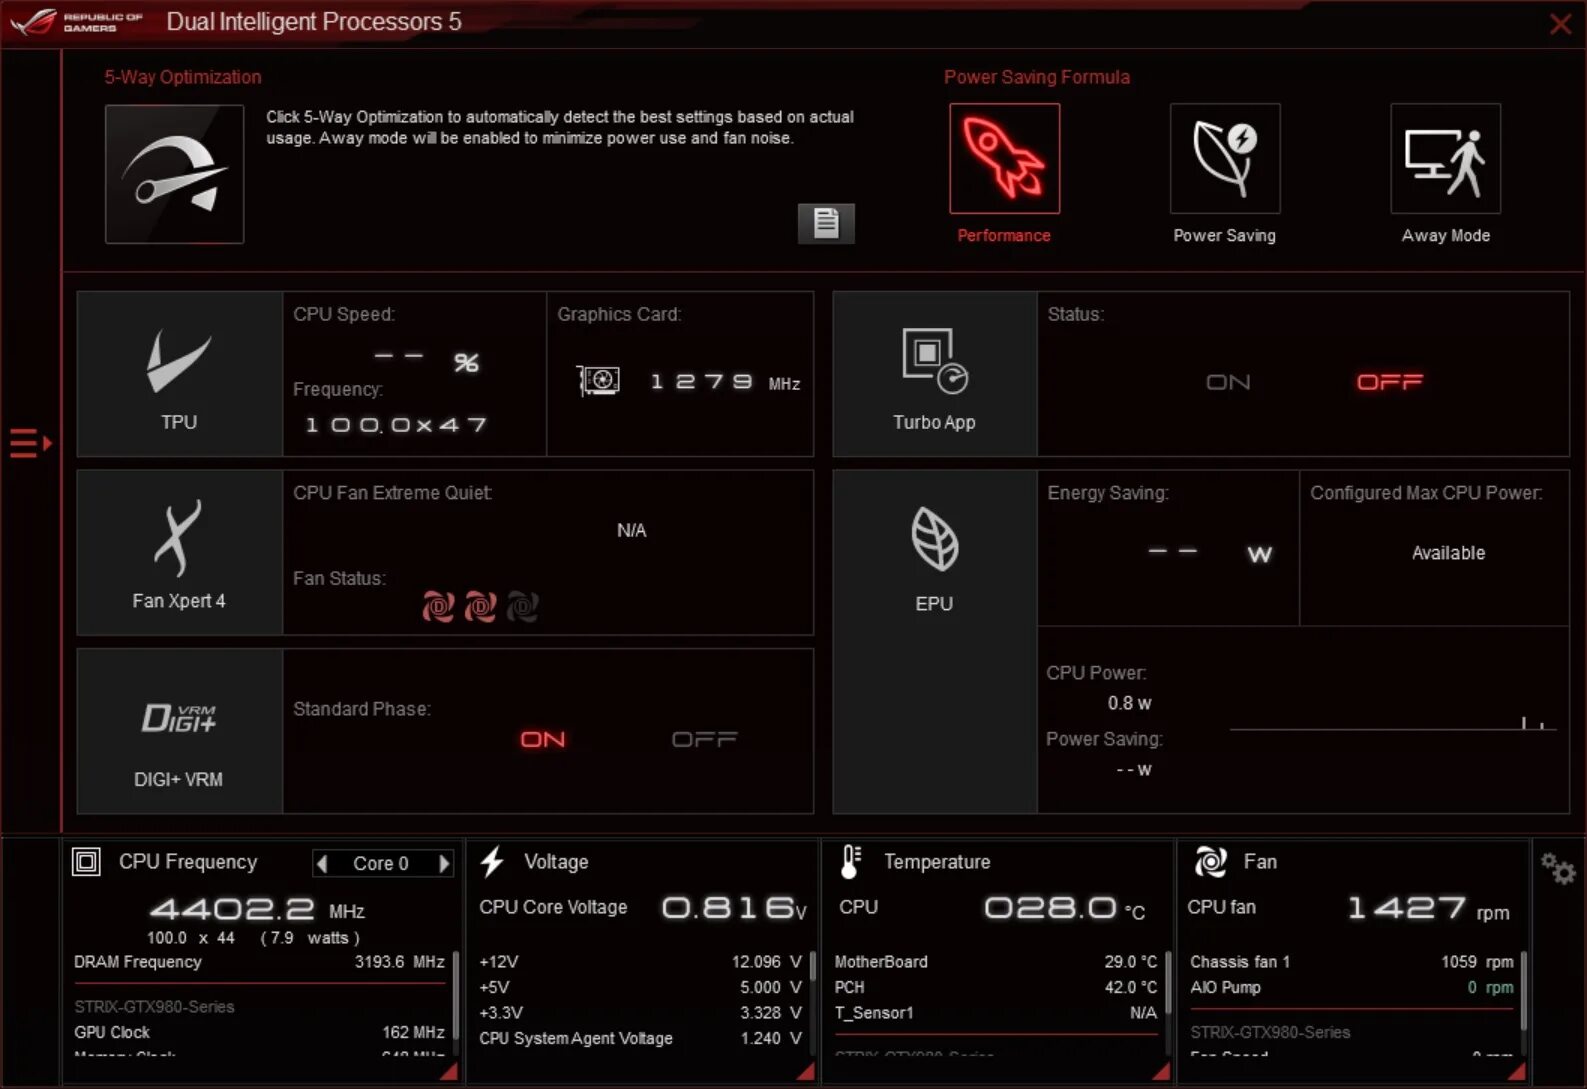
Task: Open the DIGI+ VRM panel
Action: click(x=180, y=731)
